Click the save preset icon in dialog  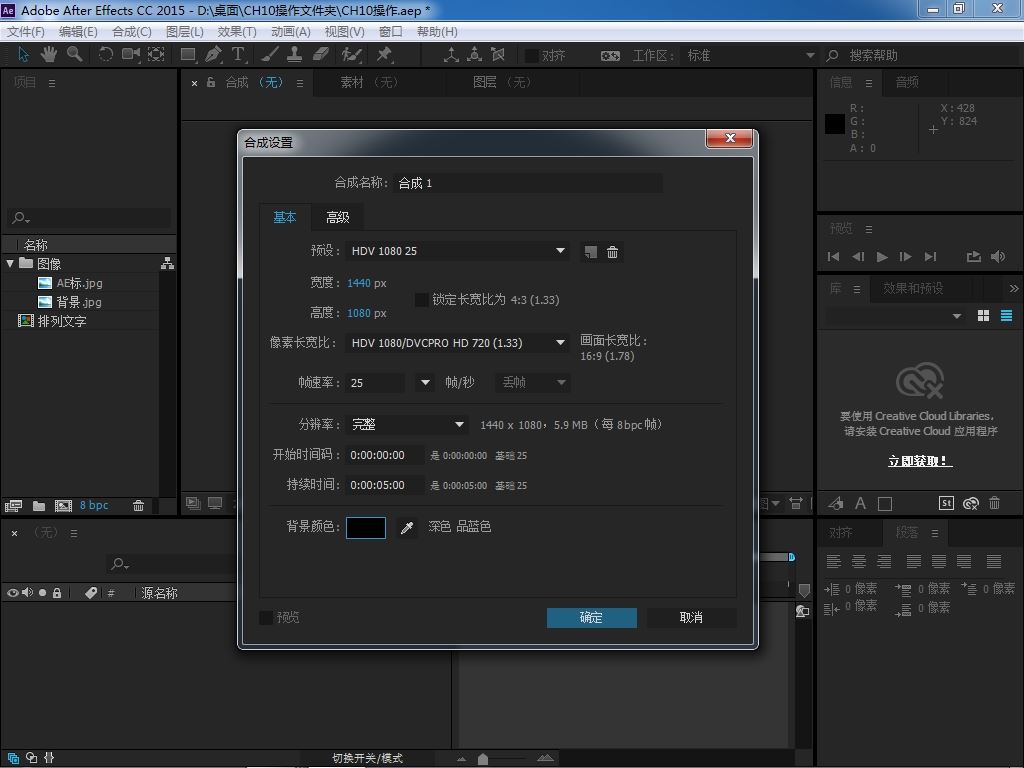pyautogui.click(x=590, y=252)
